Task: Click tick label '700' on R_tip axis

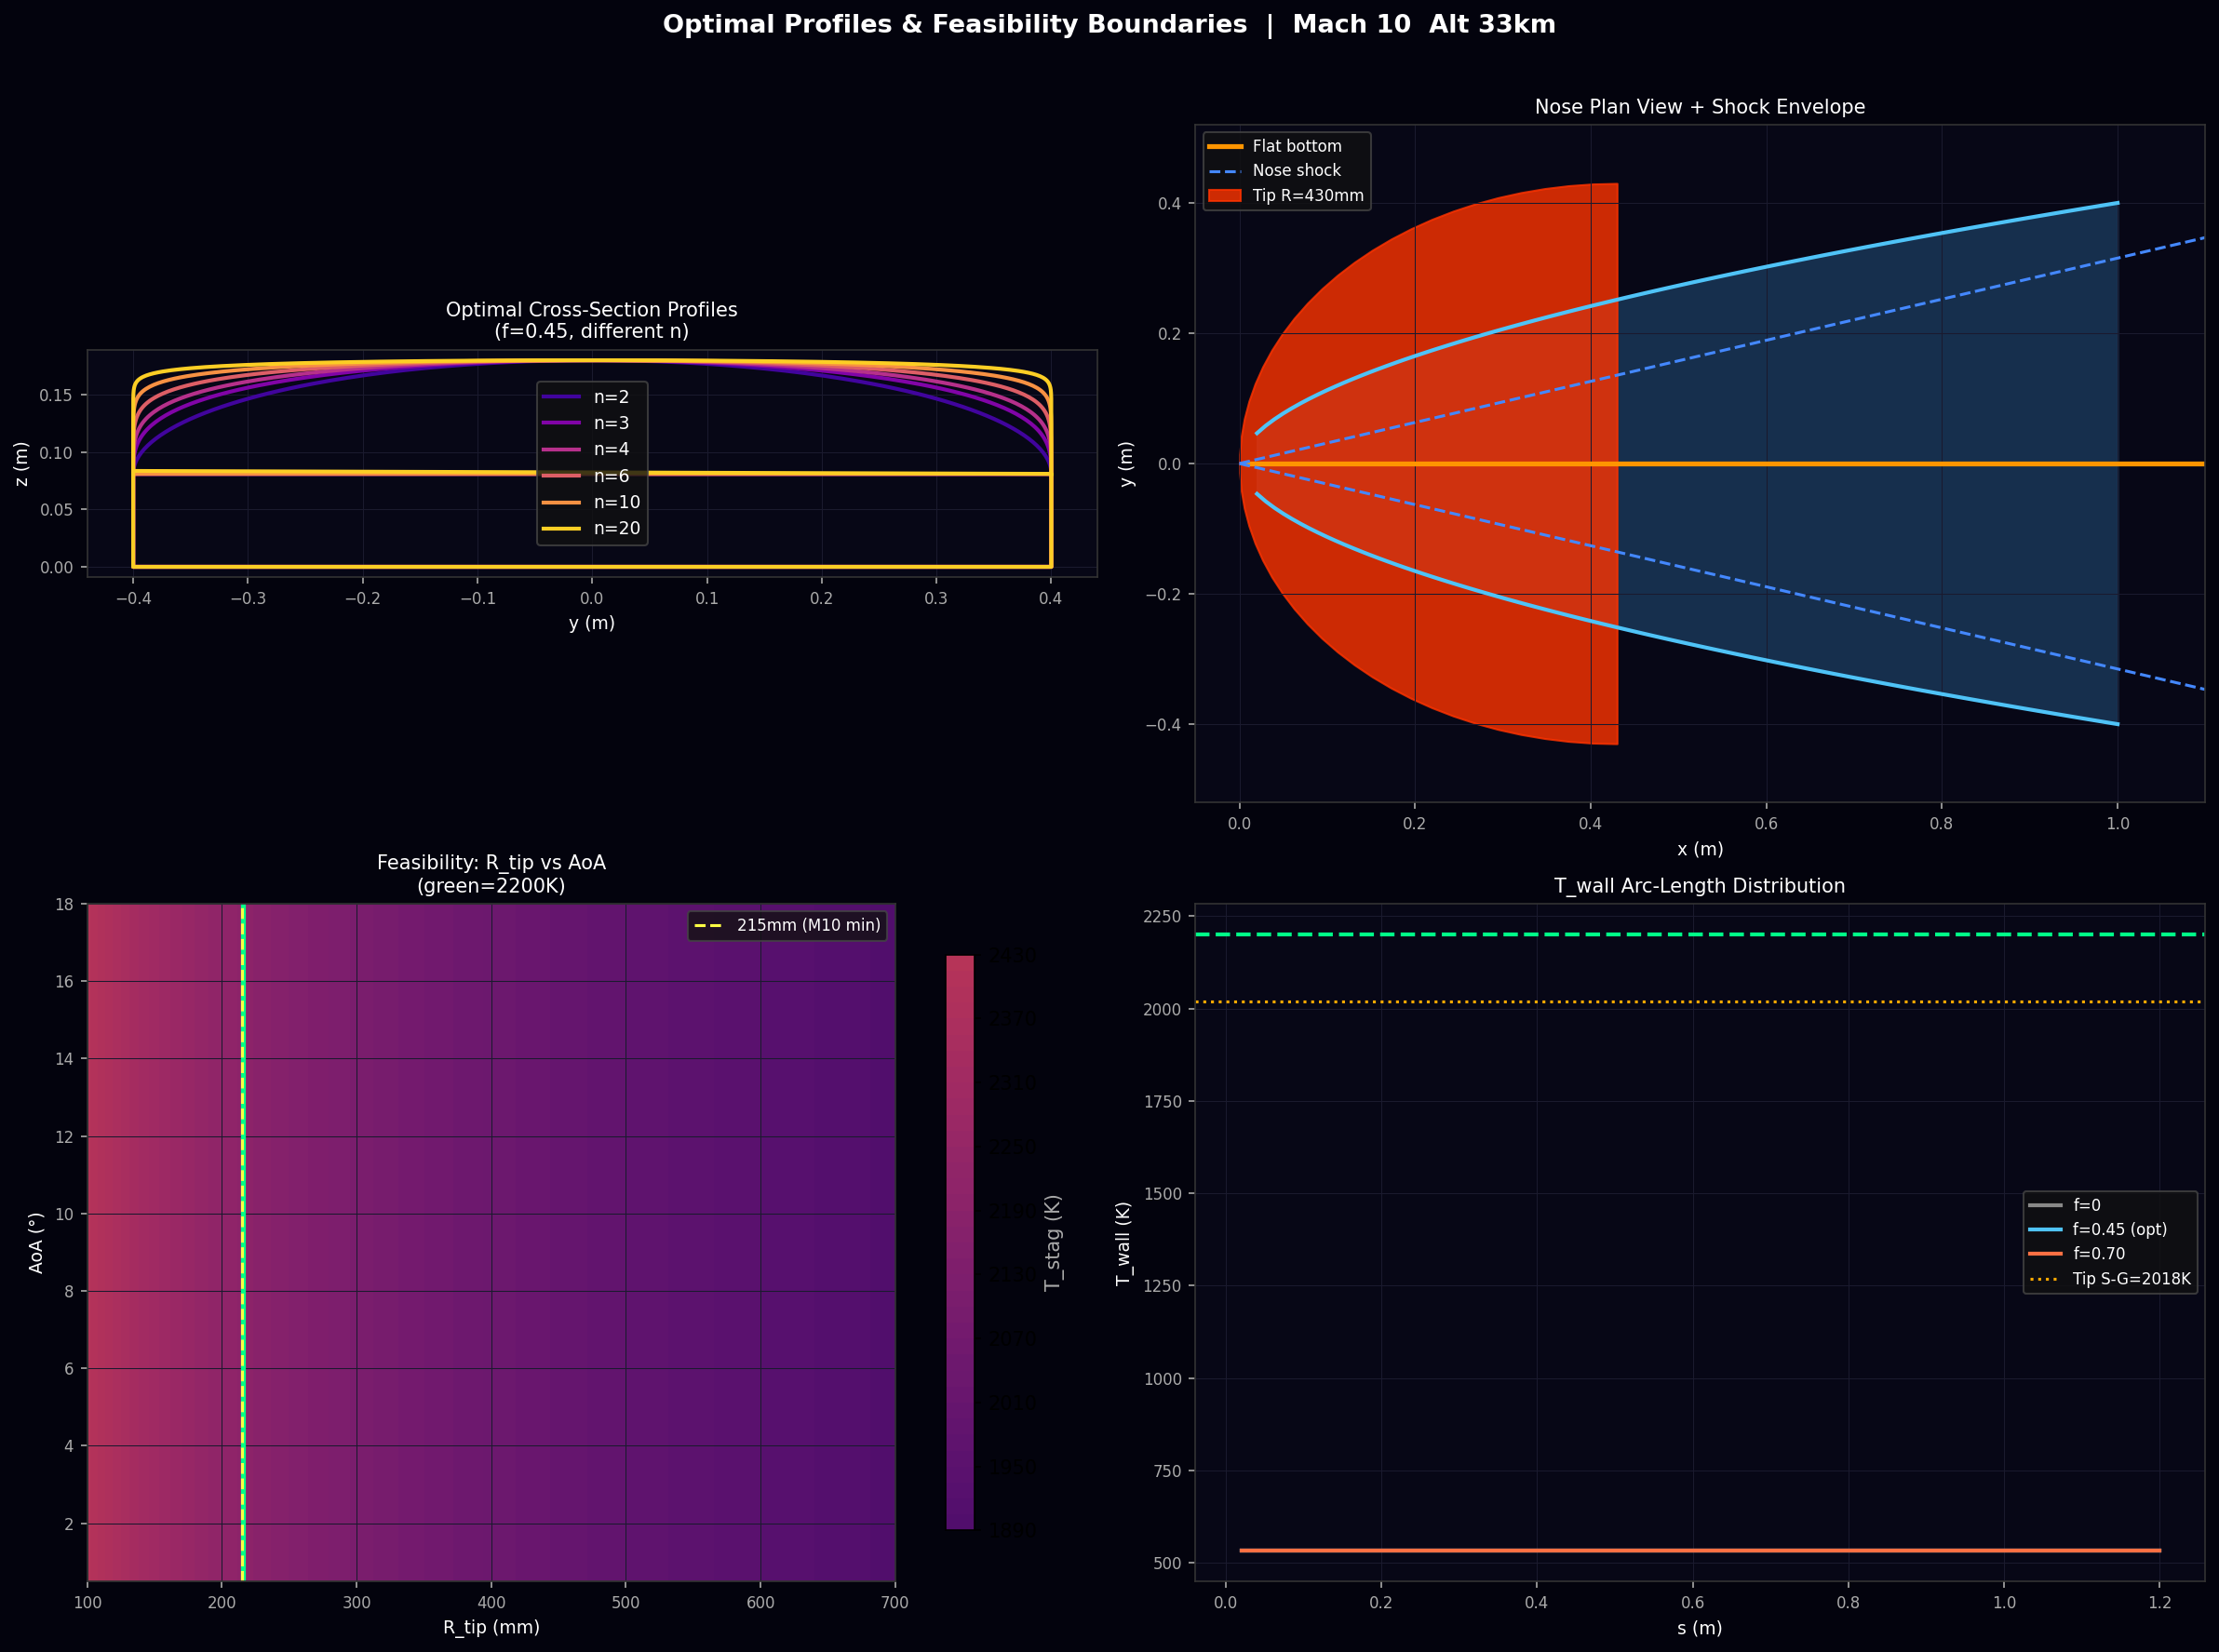Action: click(x=895, y=1602)
